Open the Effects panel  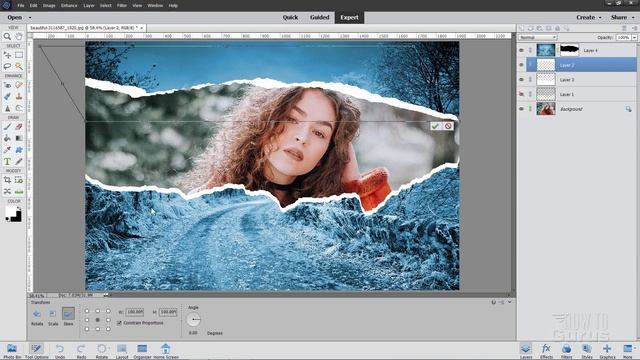point(546,351)
